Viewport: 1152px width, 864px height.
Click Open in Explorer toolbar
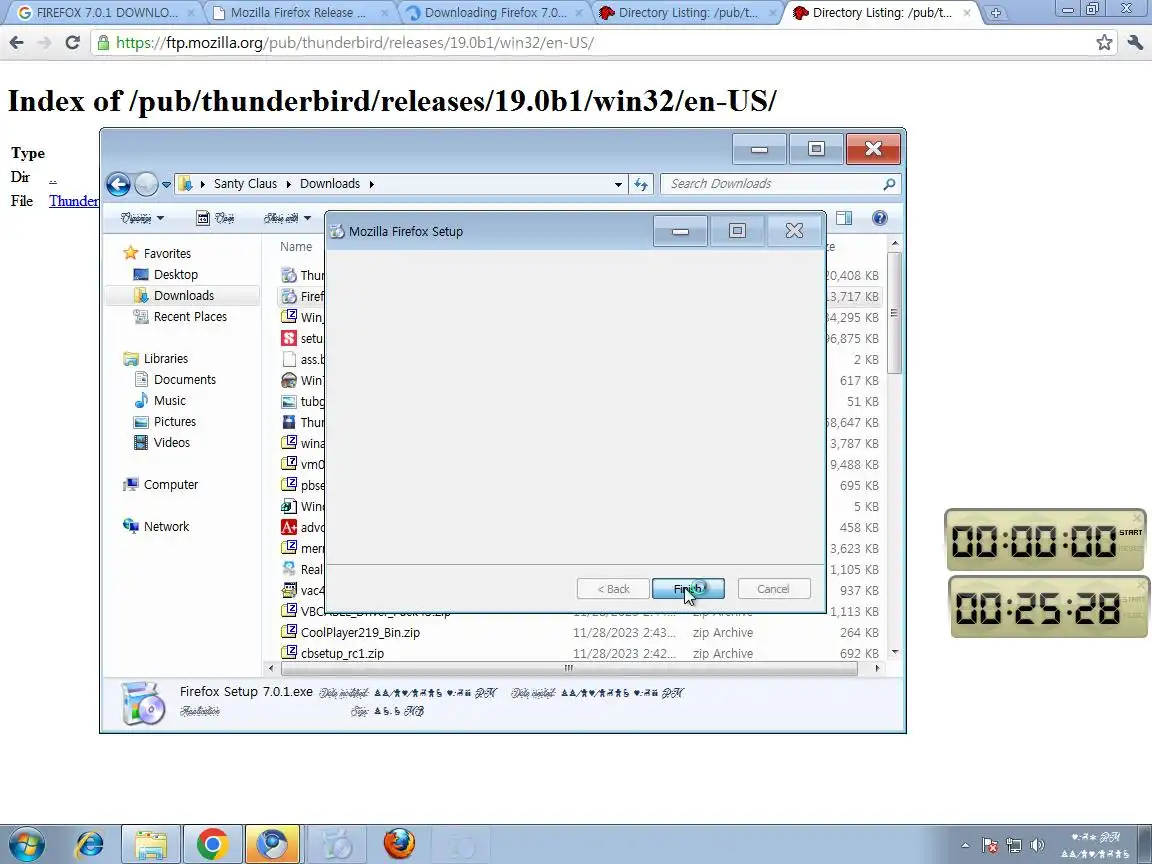[x=215, y=218]
